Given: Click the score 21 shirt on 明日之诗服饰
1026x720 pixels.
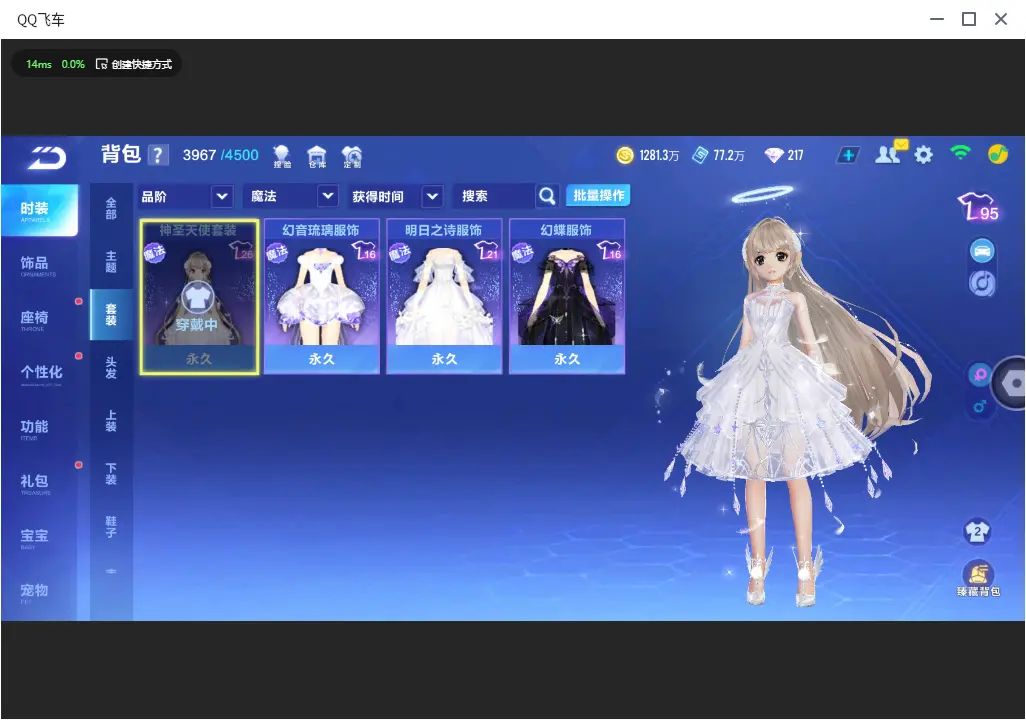Looking at the screenshot, I should [x=487, y=250].
